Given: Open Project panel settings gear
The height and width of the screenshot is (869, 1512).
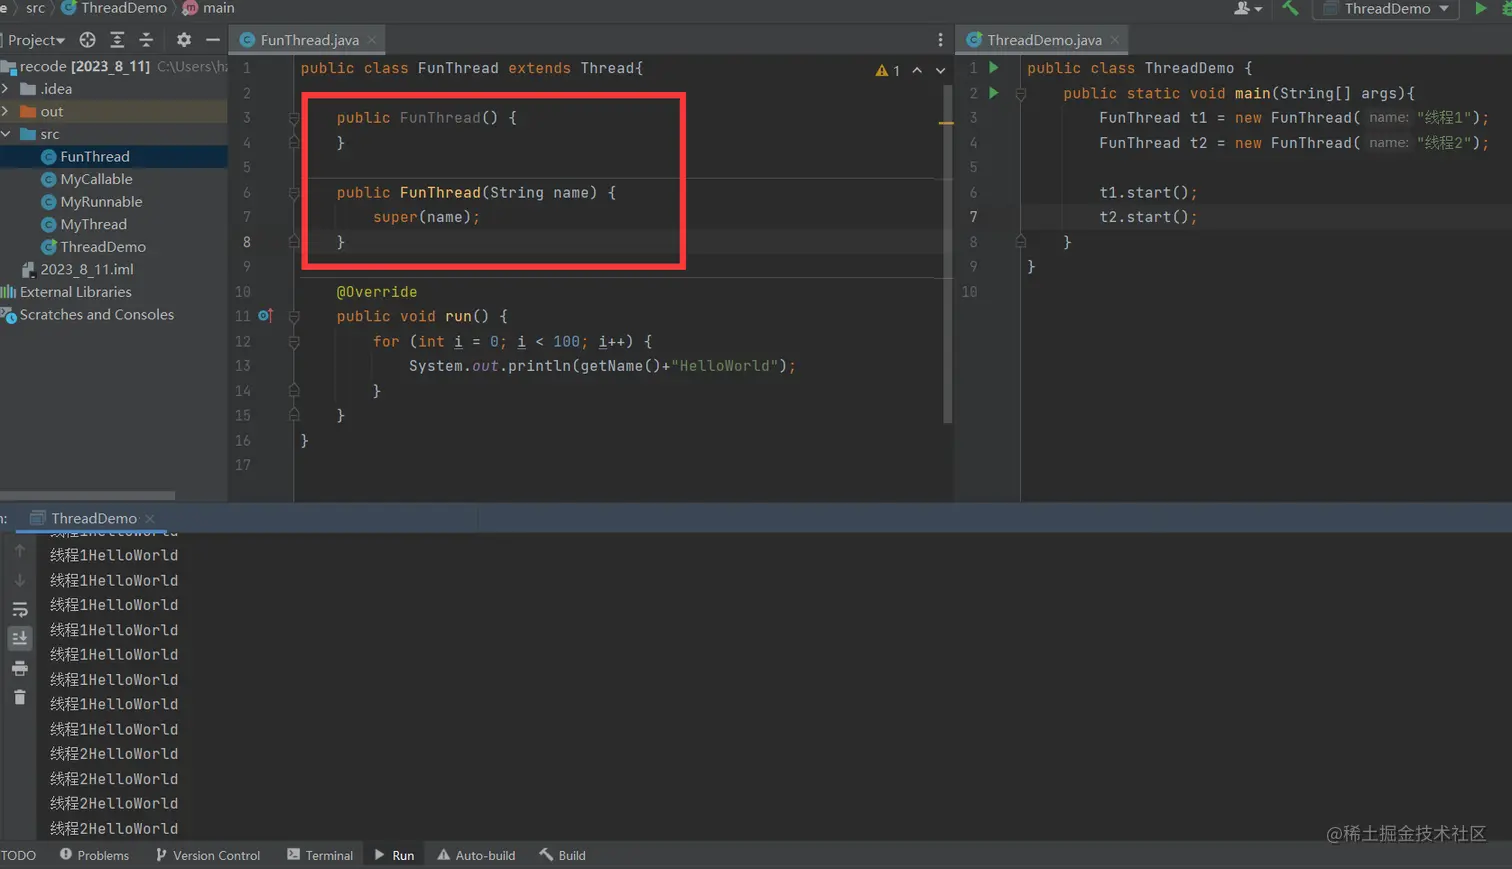Looking at the screenshot, I should 183,40.
